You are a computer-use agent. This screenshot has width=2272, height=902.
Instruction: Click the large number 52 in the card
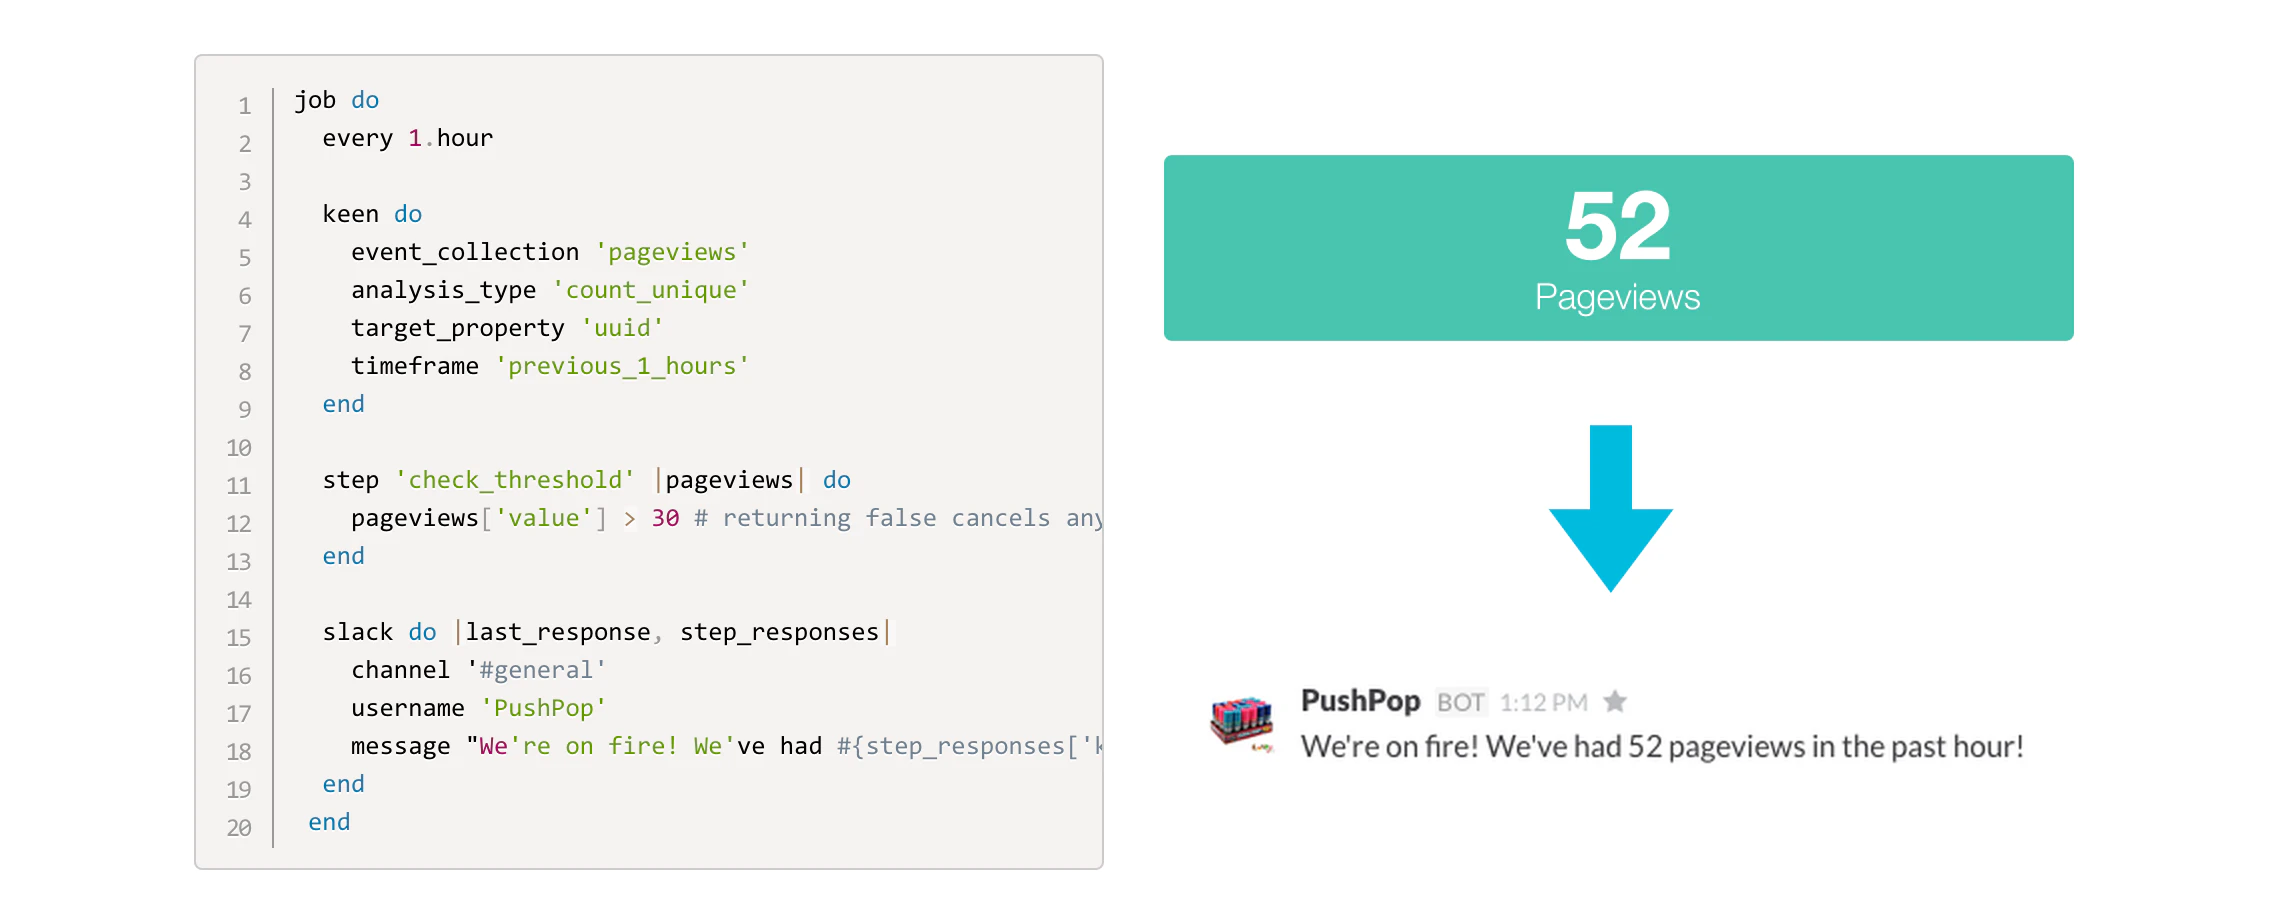(1617, 227)
